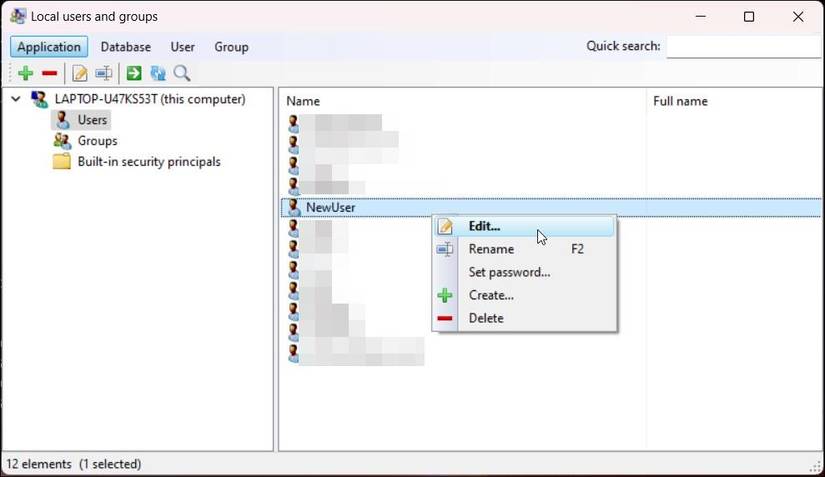This screenshot has width=825, height=477.
Task: Click the green plus Create toolbar icon
Action: 25,73
